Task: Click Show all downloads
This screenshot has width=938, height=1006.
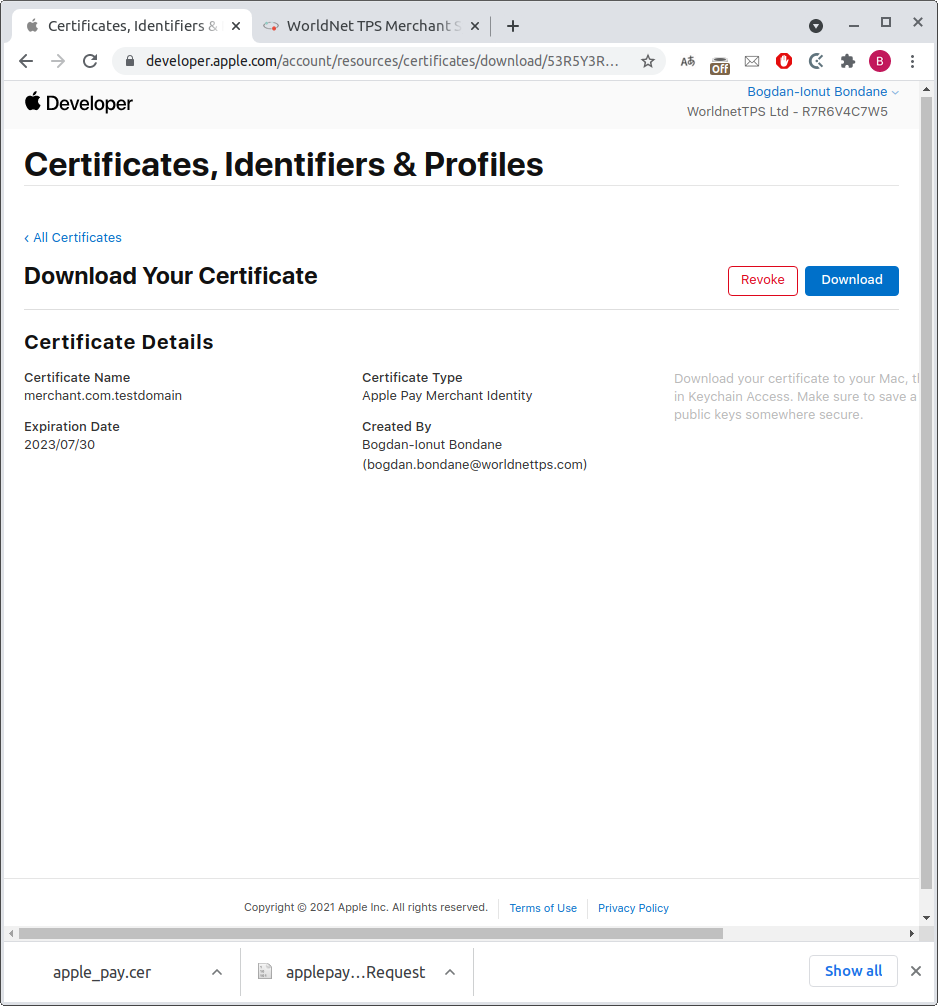Action: pyautogui.click(x=853, y=971)
